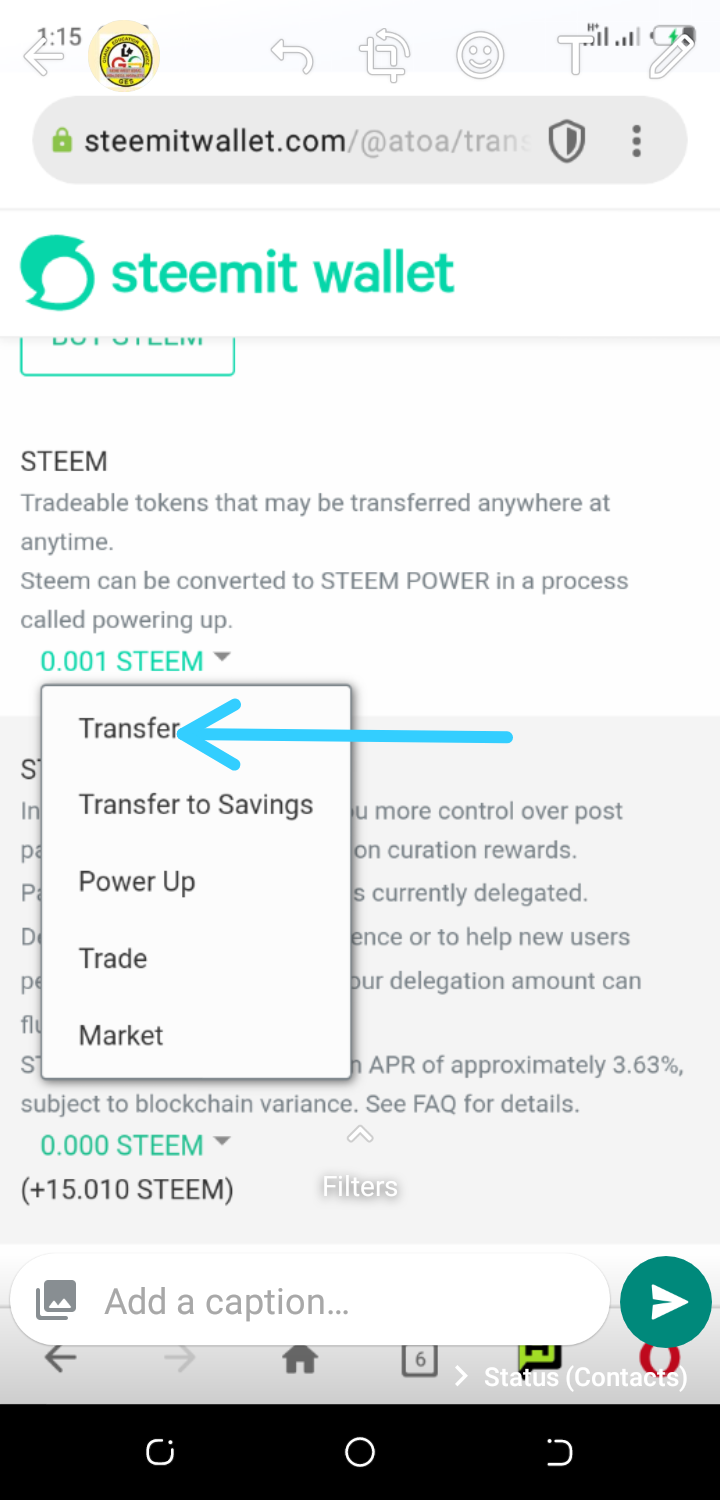Choose Power Up menu entry
The width and height of the screenshot is (720, 1500).
(137, 882)
